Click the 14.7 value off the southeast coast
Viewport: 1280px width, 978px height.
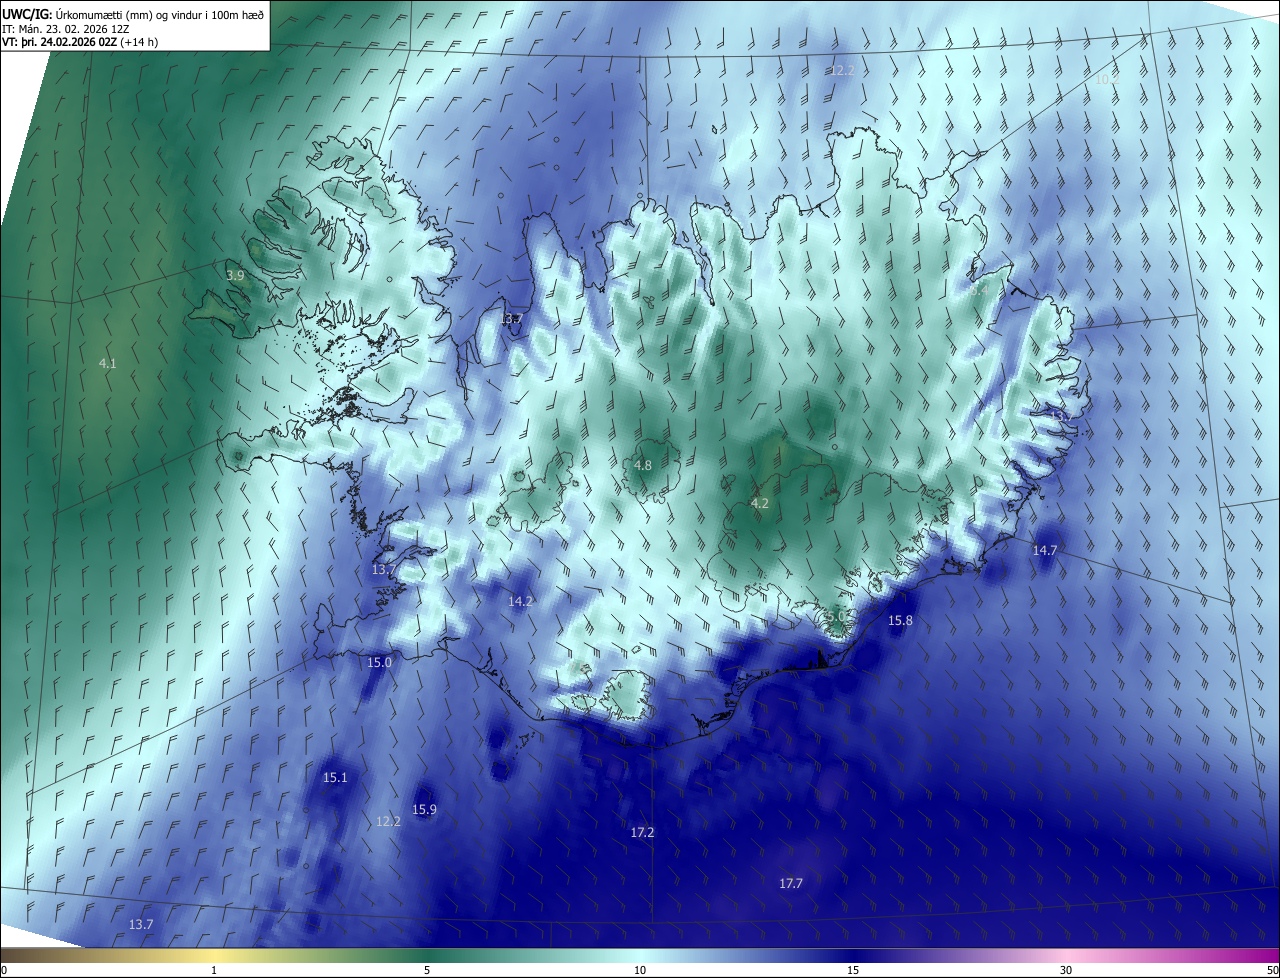[x=1044, y=551]
